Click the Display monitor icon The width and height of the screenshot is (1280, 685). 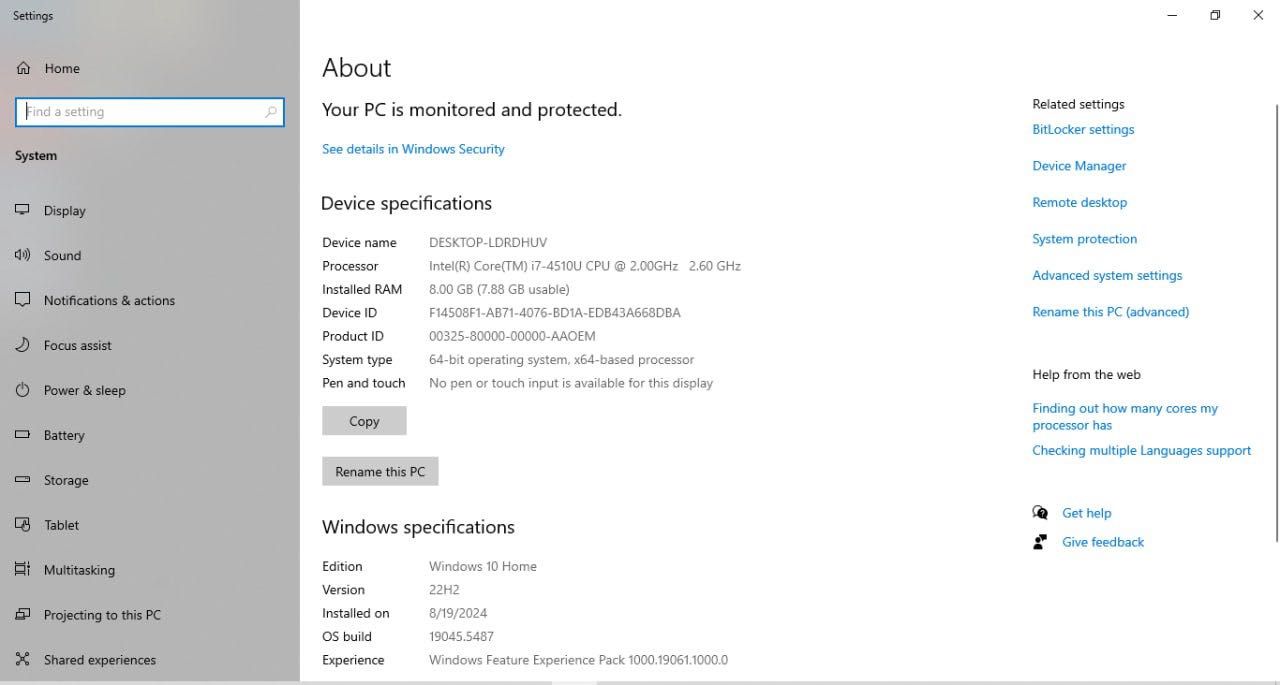tap(23, 210)
